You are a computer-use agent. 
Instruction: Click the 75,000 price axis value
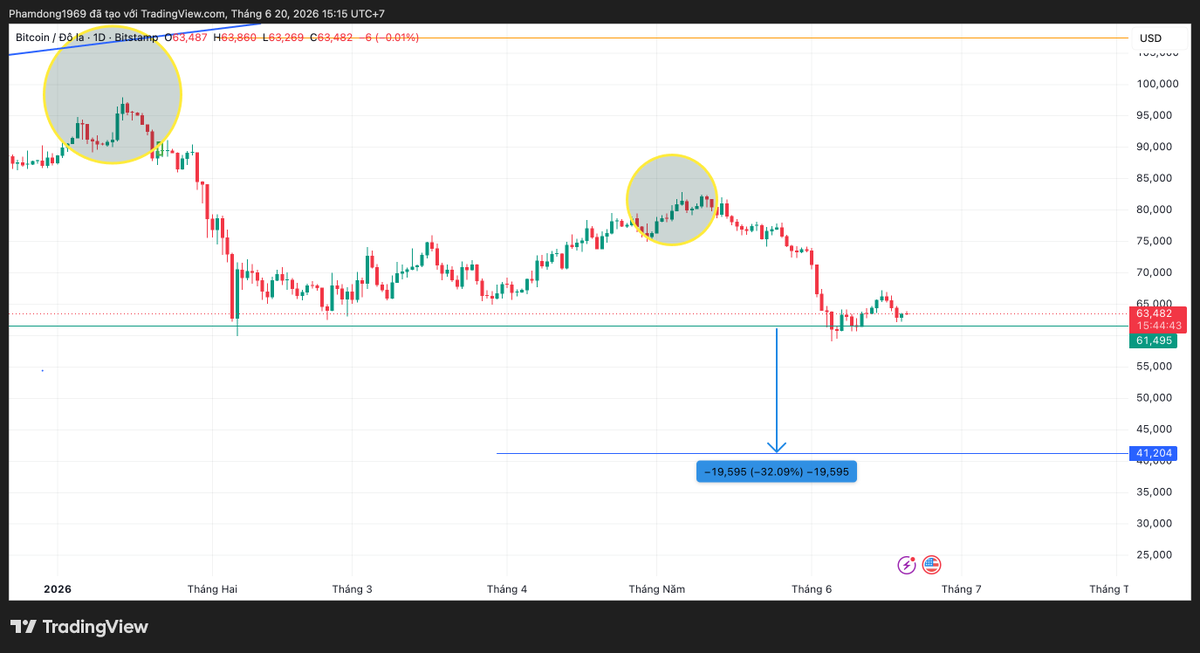[1153, 241]
